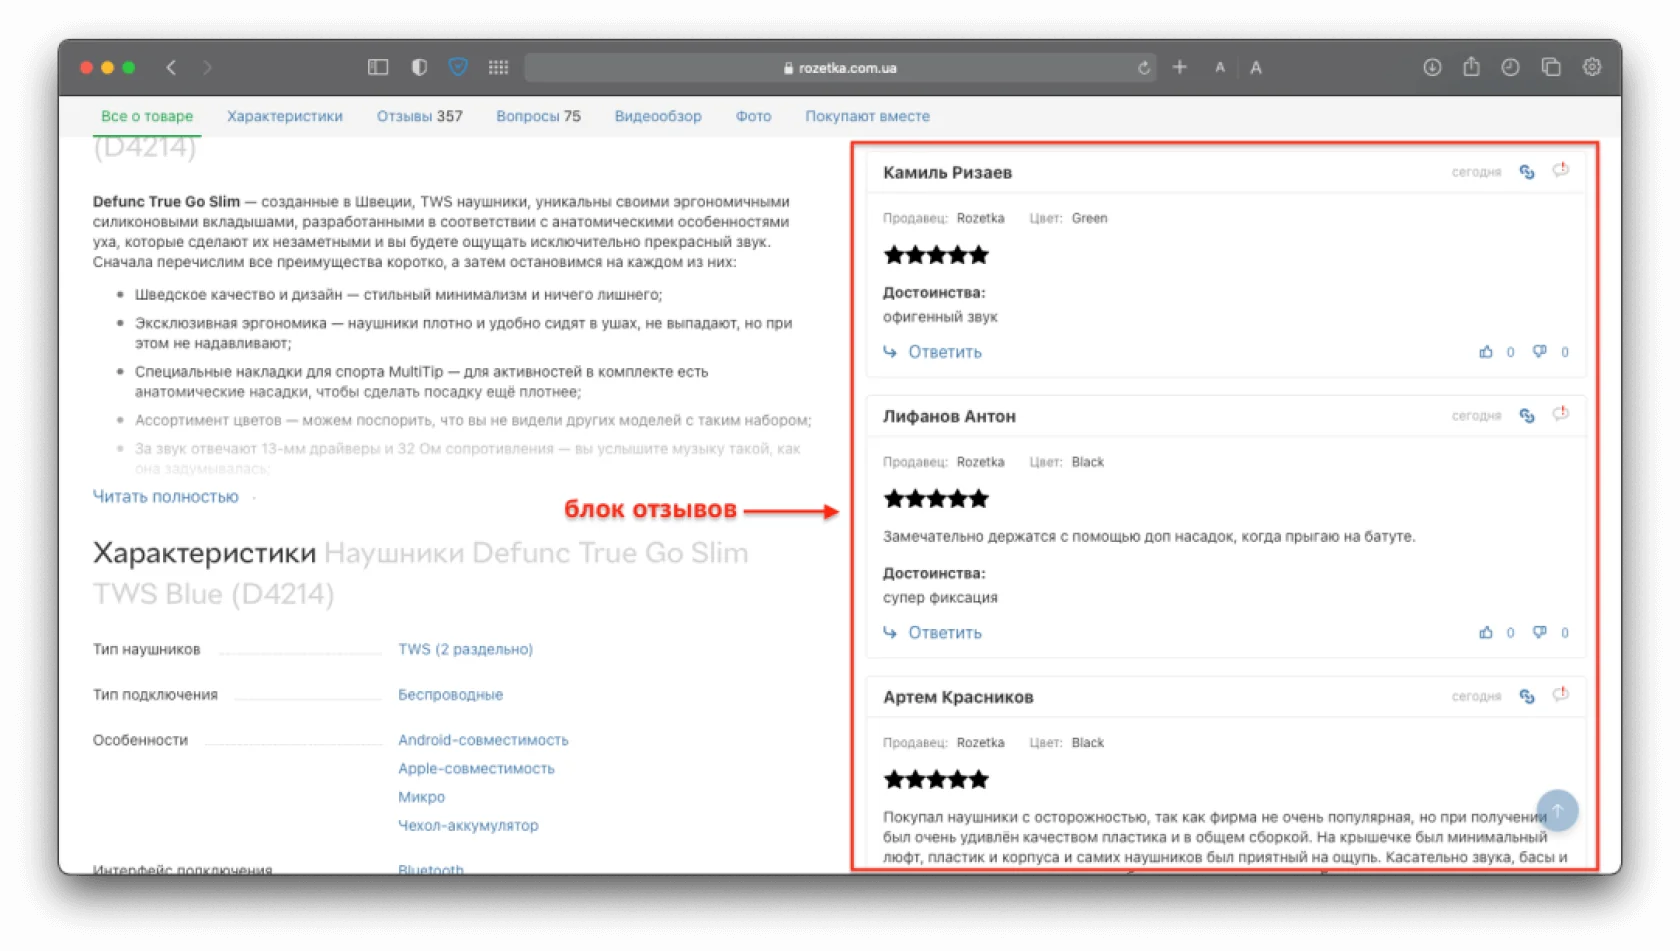The image size is (1680, 951).
Task: Show the Покупают вместе tab
Action: (x=868, y=116)
